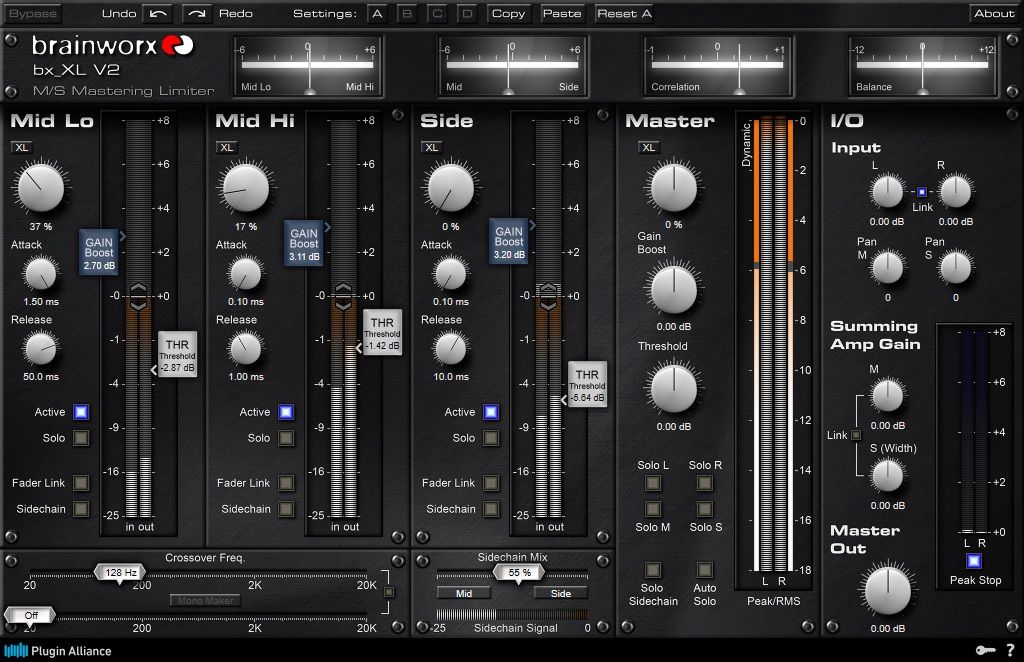Click the Paste settings button
This screenshot has height=662, width=1024.
[562, 14]
